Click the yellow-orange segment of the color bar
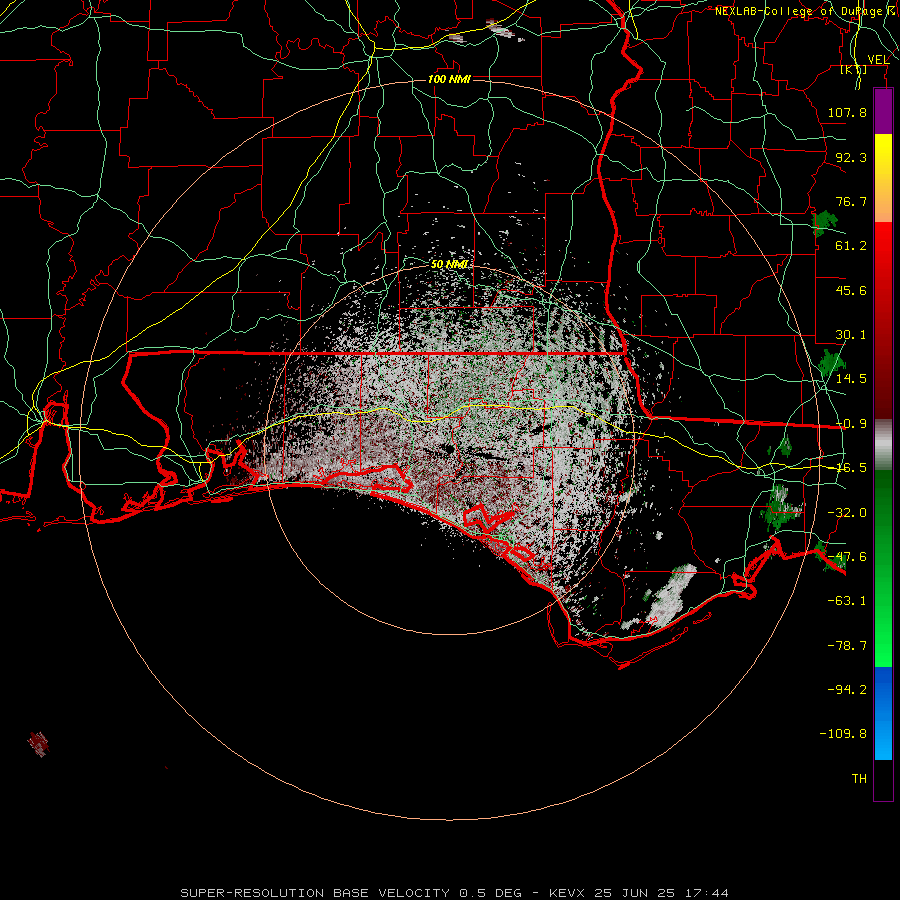 (x=883, y=179)
